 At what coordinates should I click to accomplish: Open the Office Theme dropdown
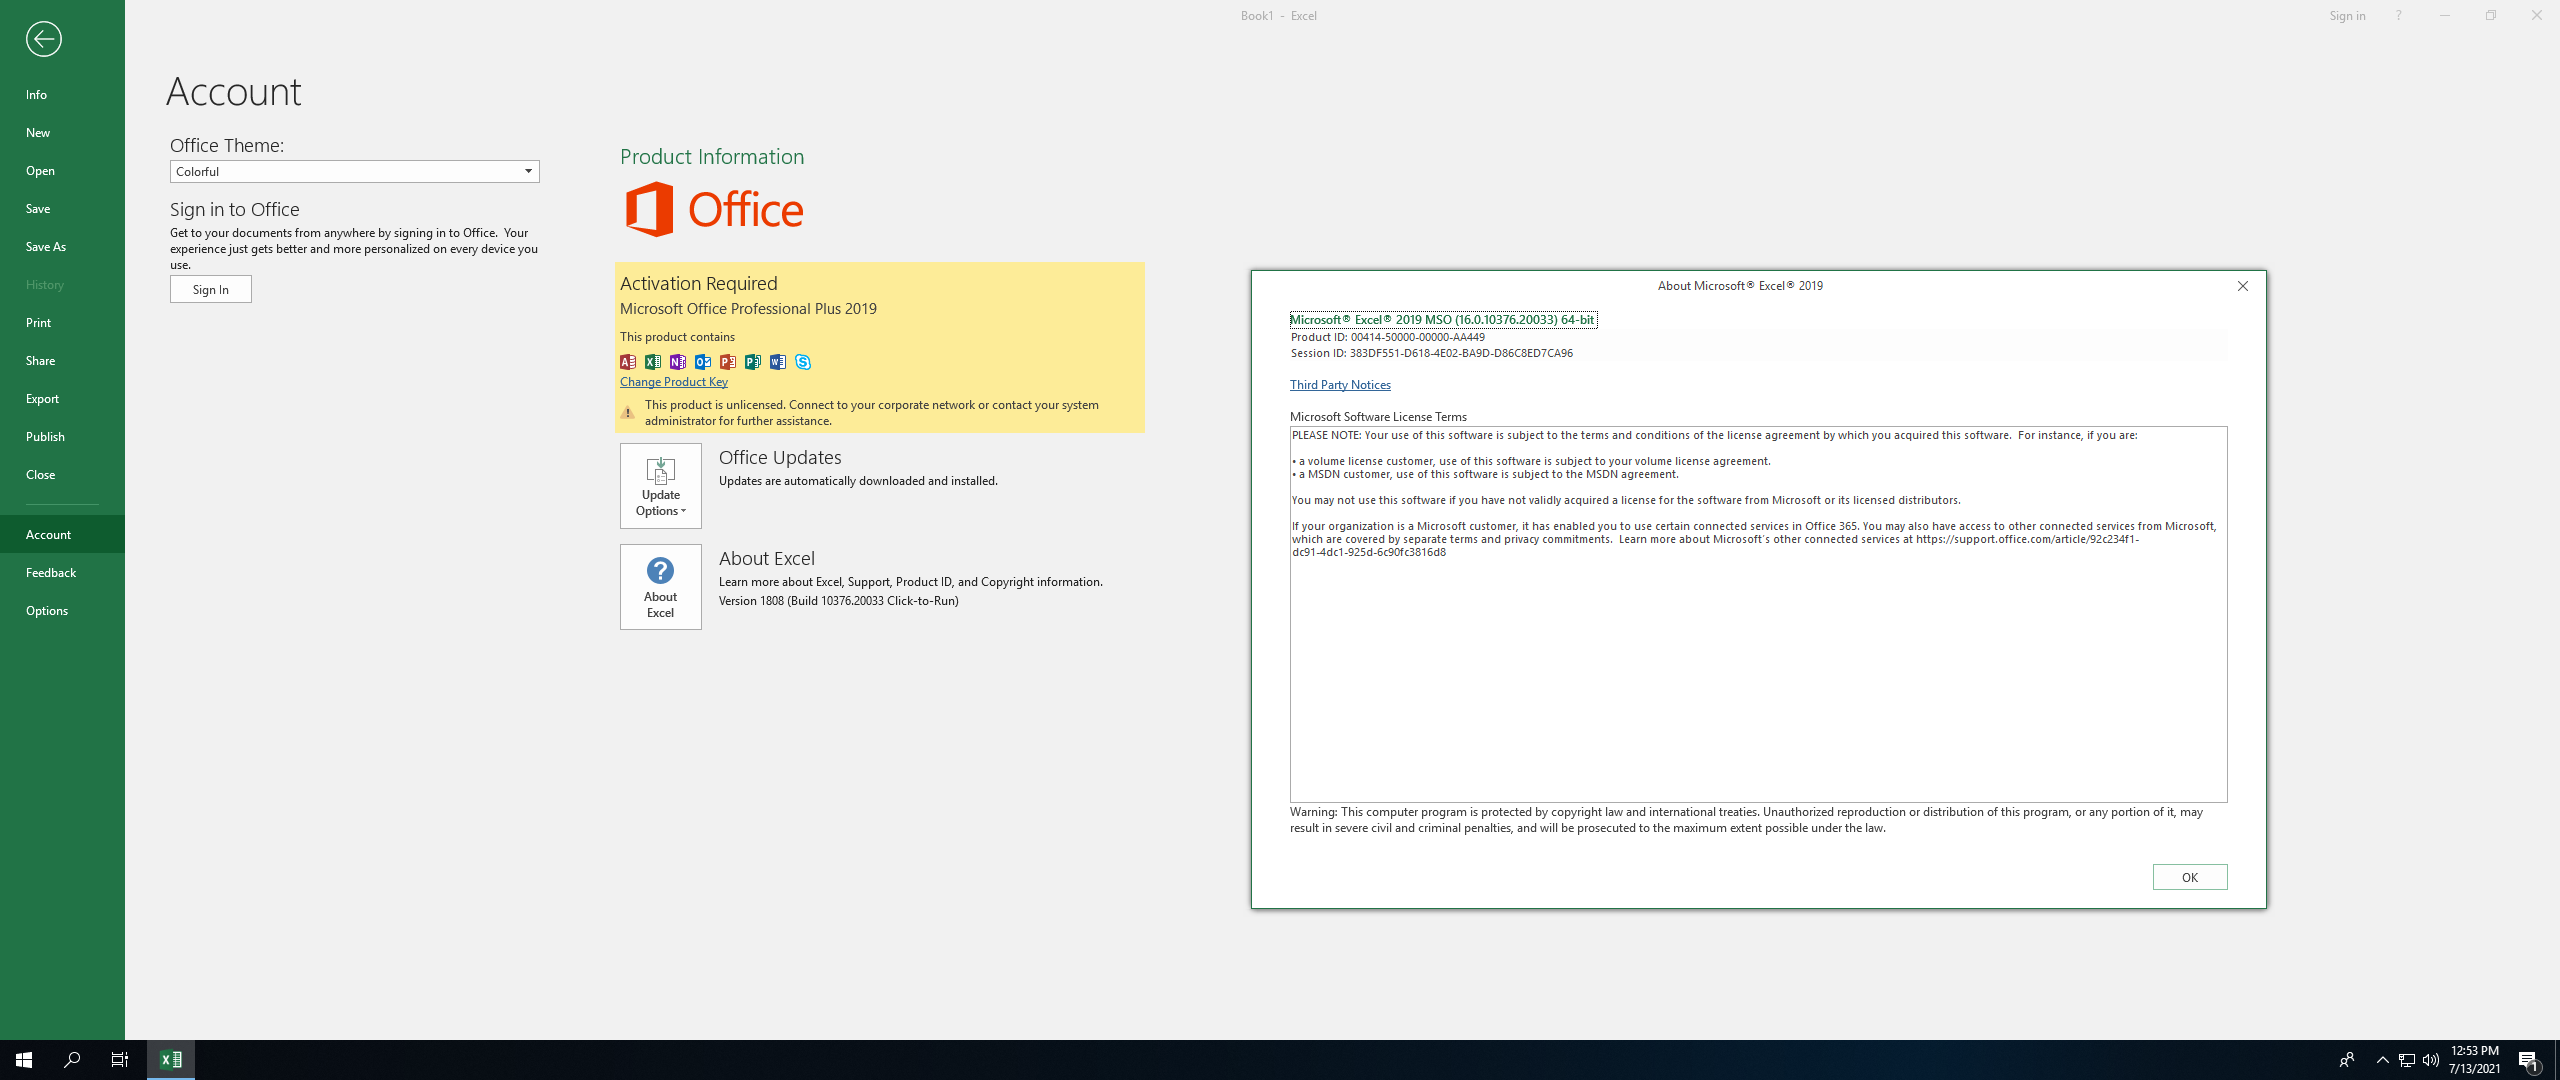pyautogui.click(x=355, y=172)
